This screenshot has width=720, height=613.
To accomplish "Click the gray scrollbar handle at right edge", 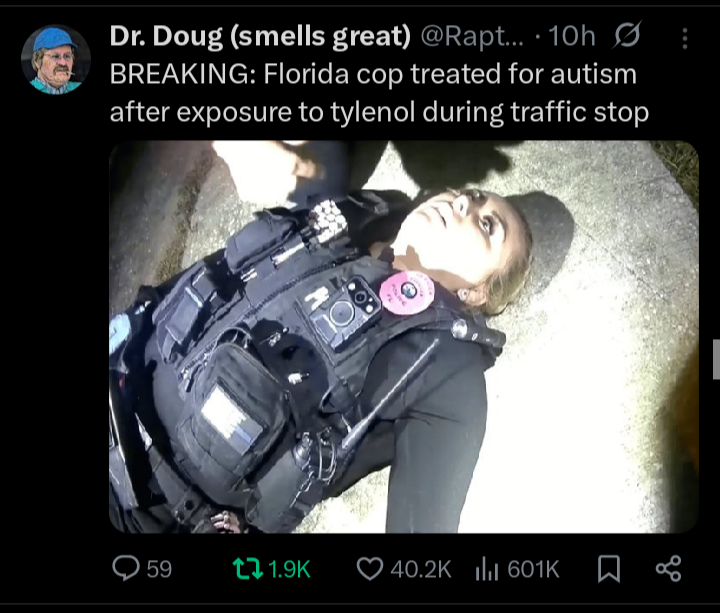I will (x=716, y=360).
